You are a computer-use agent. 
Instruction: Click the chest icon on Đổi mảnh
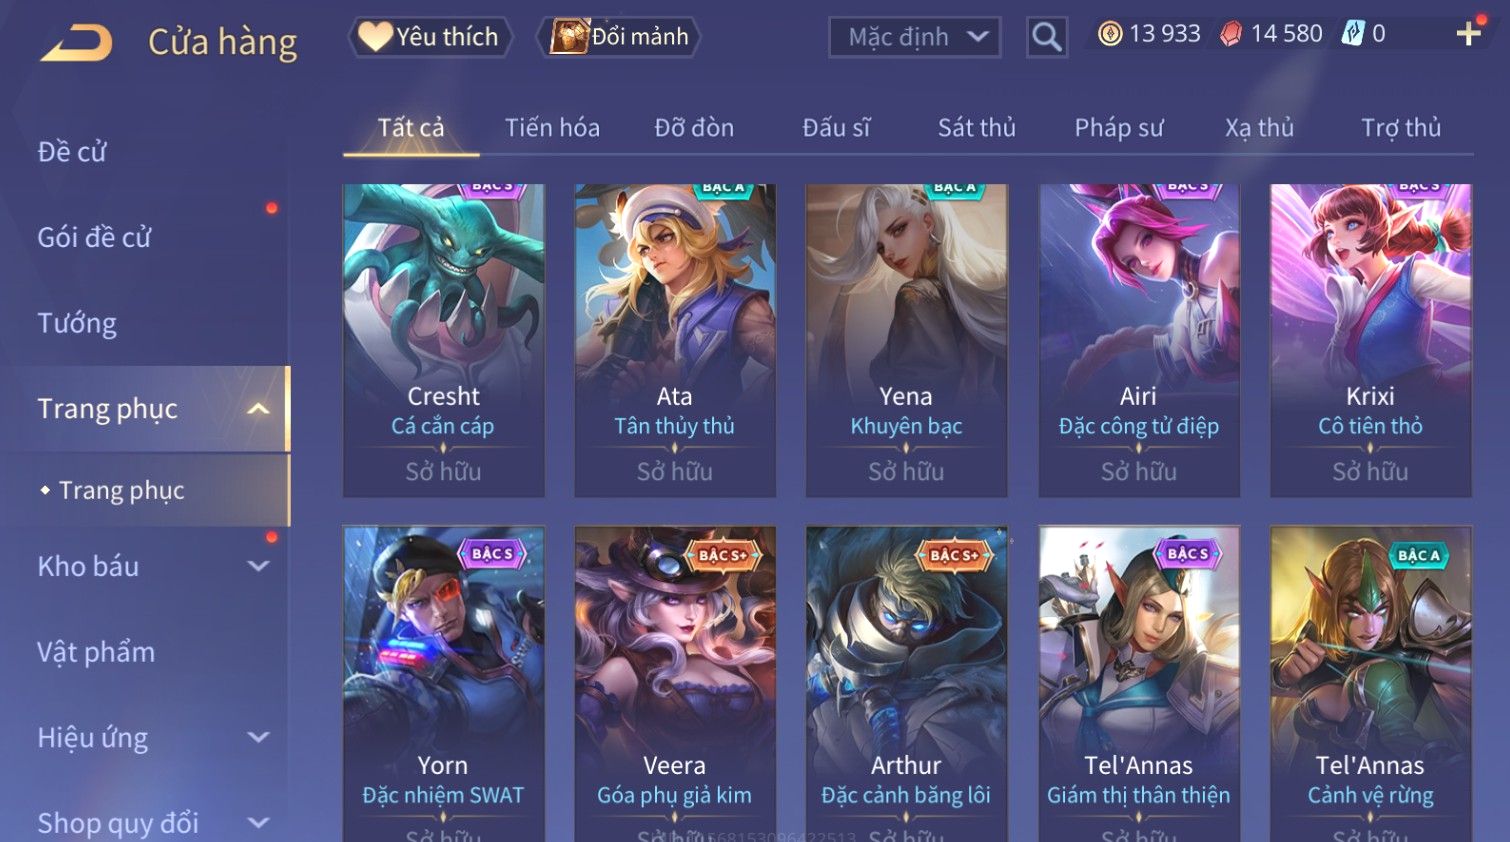[x=568, y=37]
